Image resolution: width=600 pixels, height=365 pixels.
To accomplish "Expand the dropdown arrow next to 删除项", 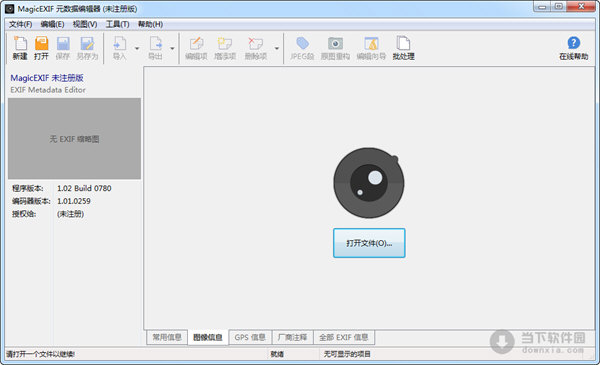I will pyautogui.click(x=277, y=49).
